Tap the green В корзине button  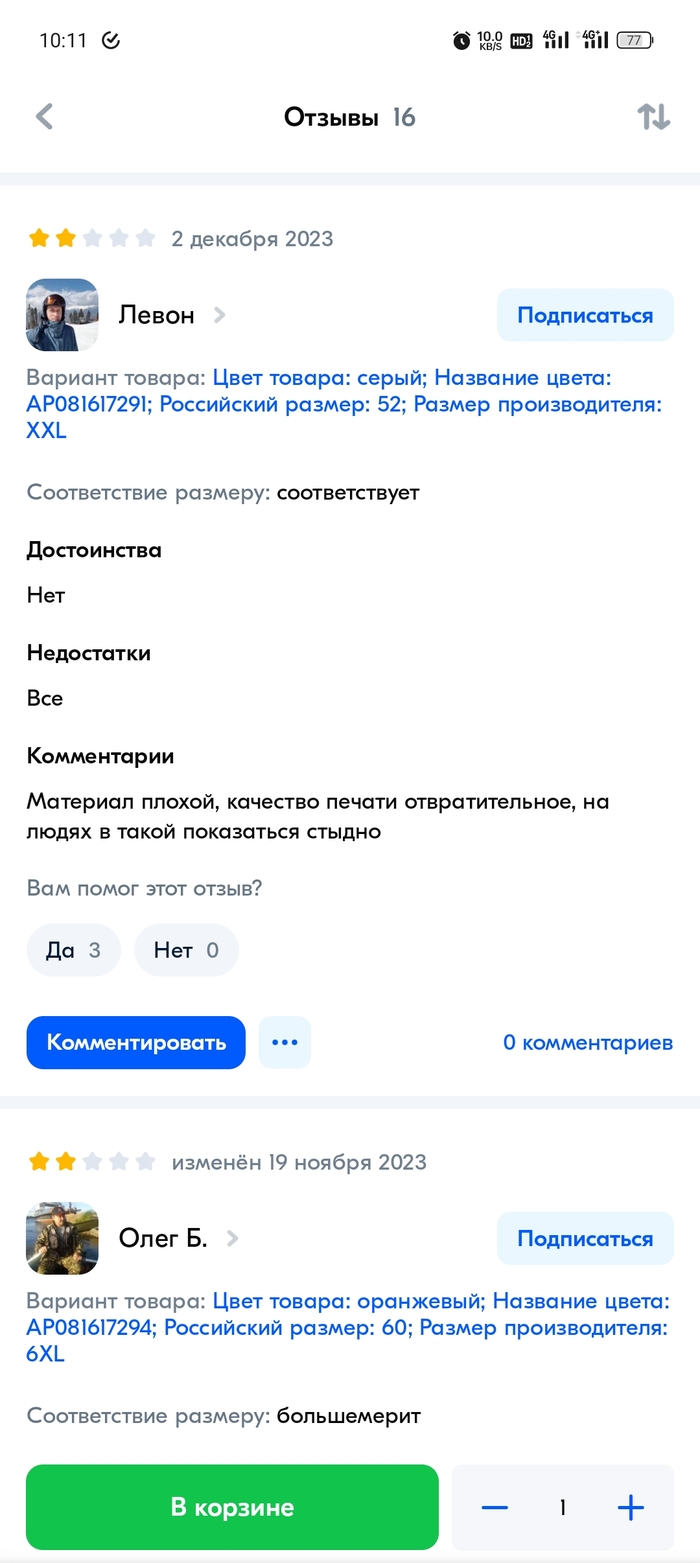[x=232, y=1507]
